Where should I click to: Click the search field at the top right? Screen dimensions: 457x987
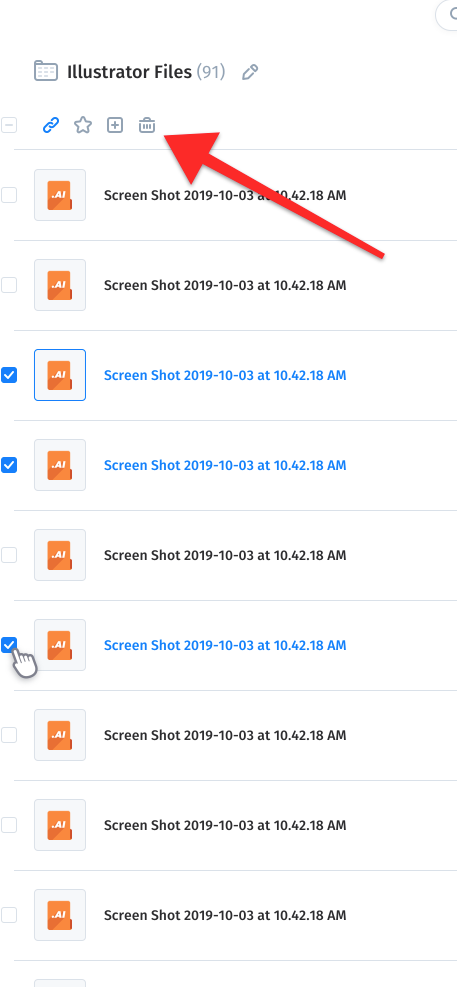[x=446, y=16]
